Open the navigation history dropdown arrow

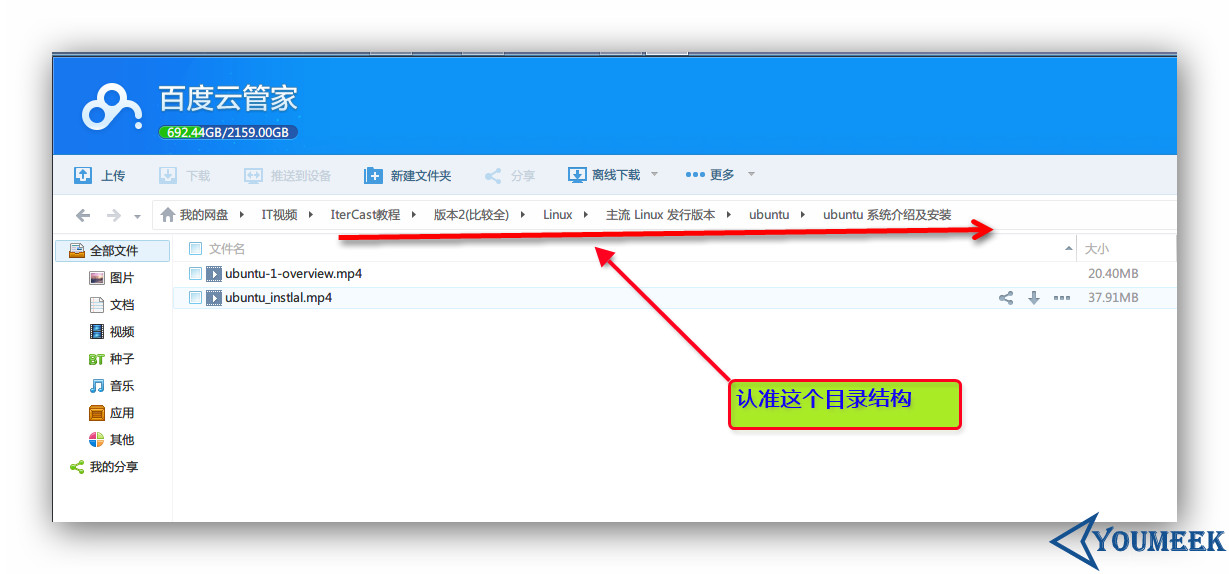point(137,216)
